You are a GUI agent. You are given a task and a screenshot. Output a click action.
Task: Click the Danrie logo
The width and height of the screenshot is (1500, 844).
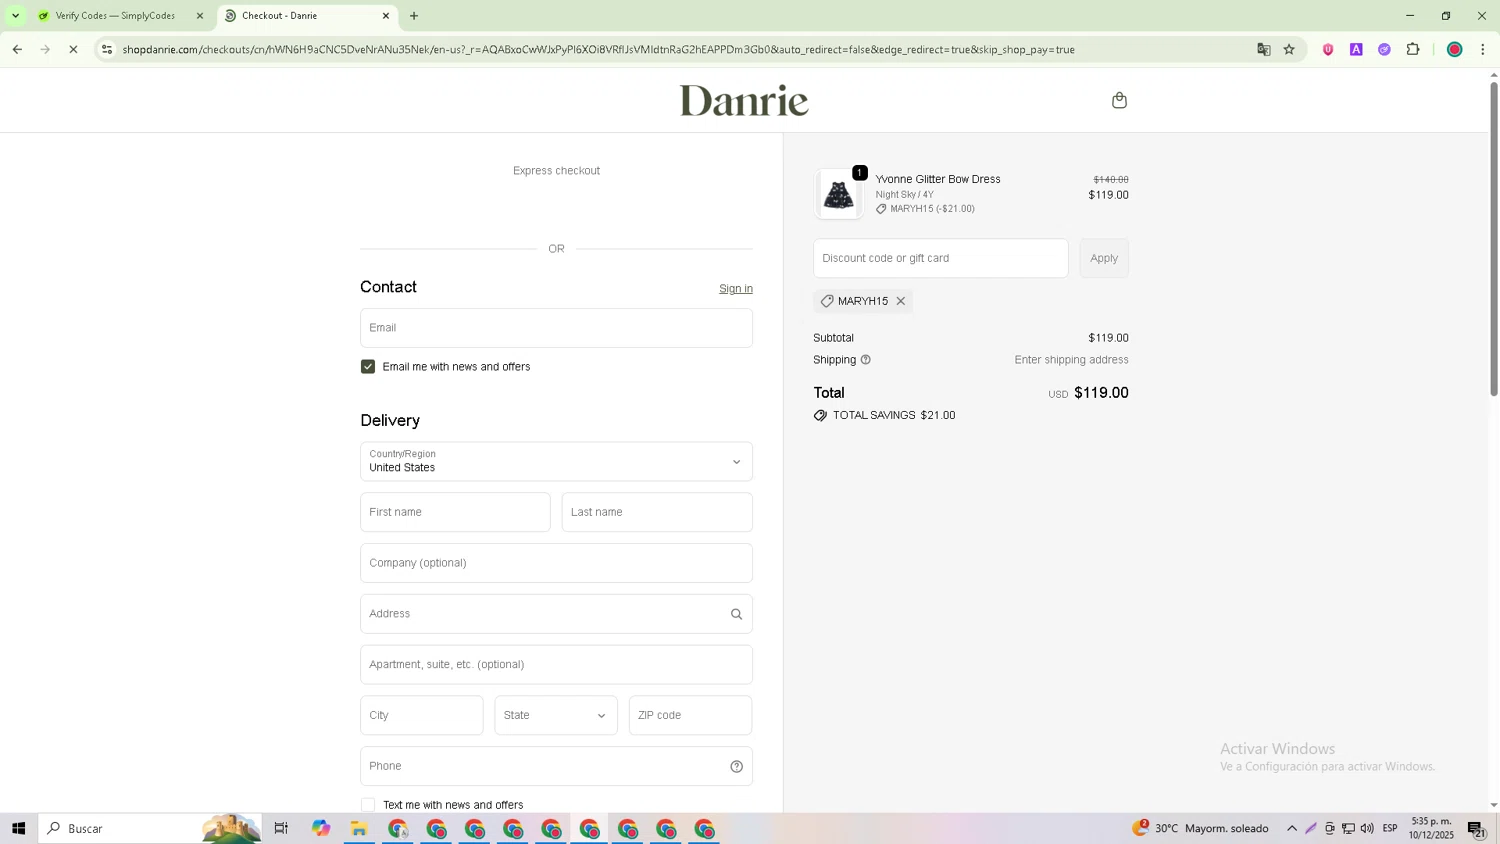point(744,100)
